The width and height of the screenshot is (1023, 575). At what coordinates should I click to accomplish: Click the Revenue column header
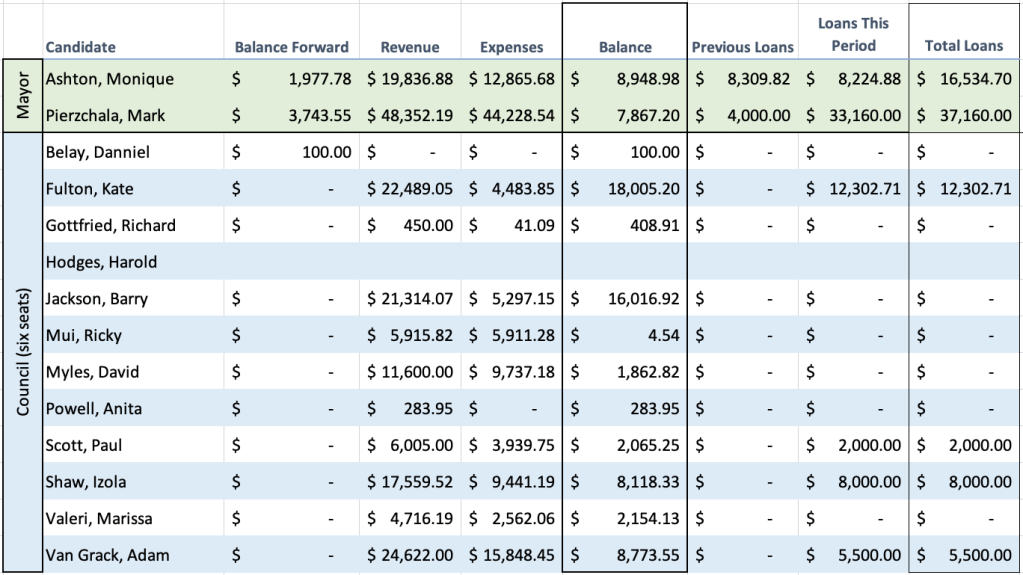pyautogui.click(x=406, y=47)
